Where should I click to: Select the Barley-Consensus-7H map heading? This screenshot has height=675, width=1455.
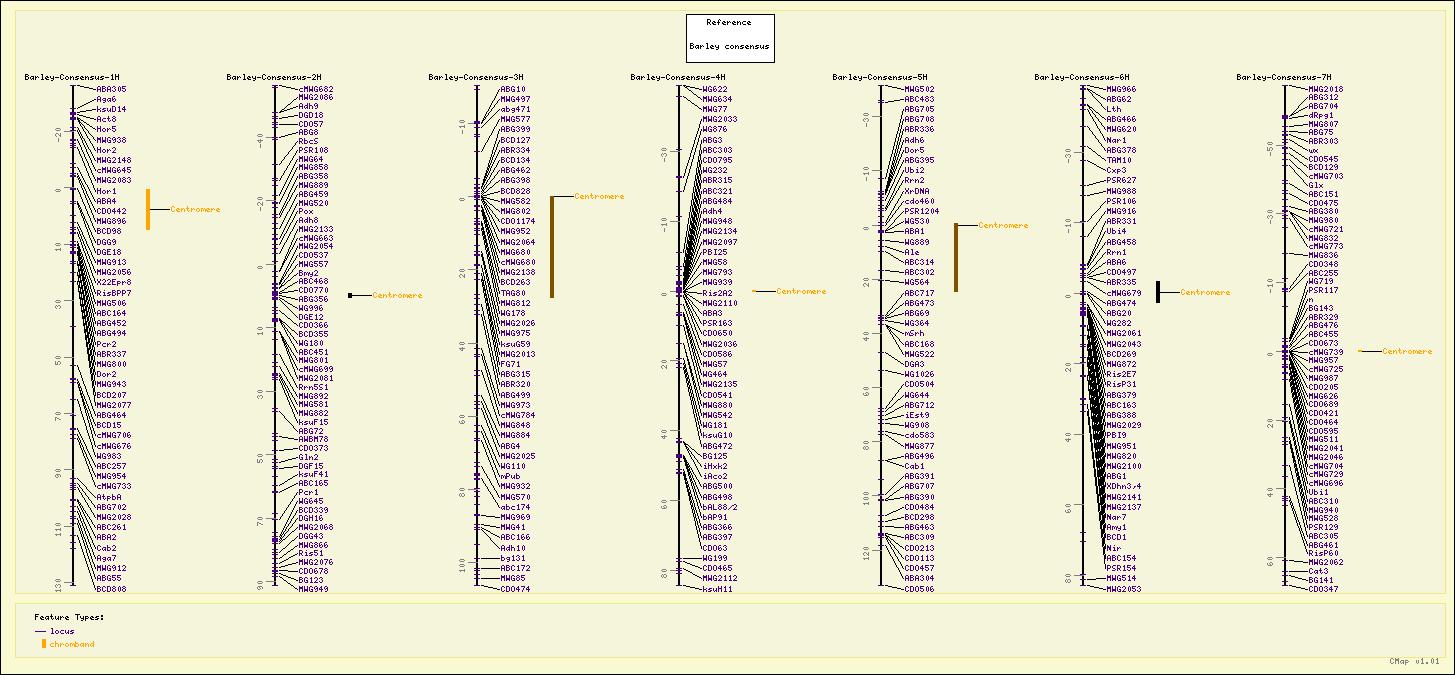tap(1284, 77)
